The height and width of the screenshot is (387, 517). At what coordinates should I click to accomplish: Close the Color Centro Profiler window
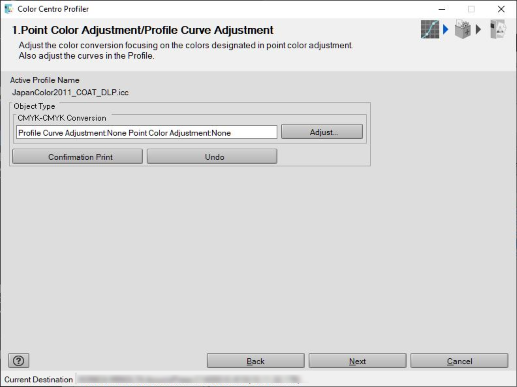[501, 9]
